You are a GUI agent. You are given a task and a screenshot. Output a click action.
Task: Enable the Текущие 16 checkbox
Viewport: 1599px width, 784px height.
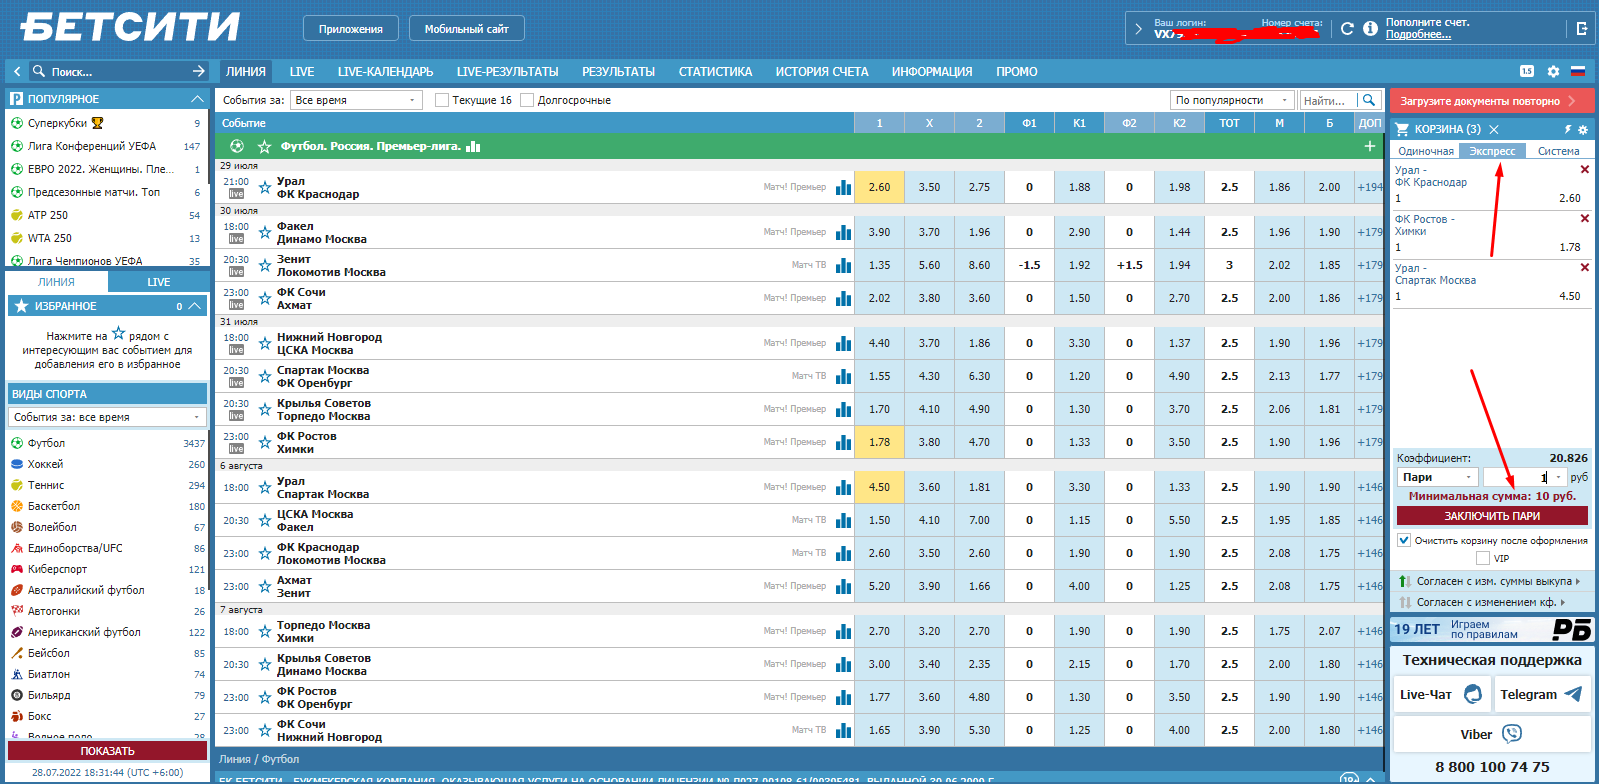pos(442,100)
